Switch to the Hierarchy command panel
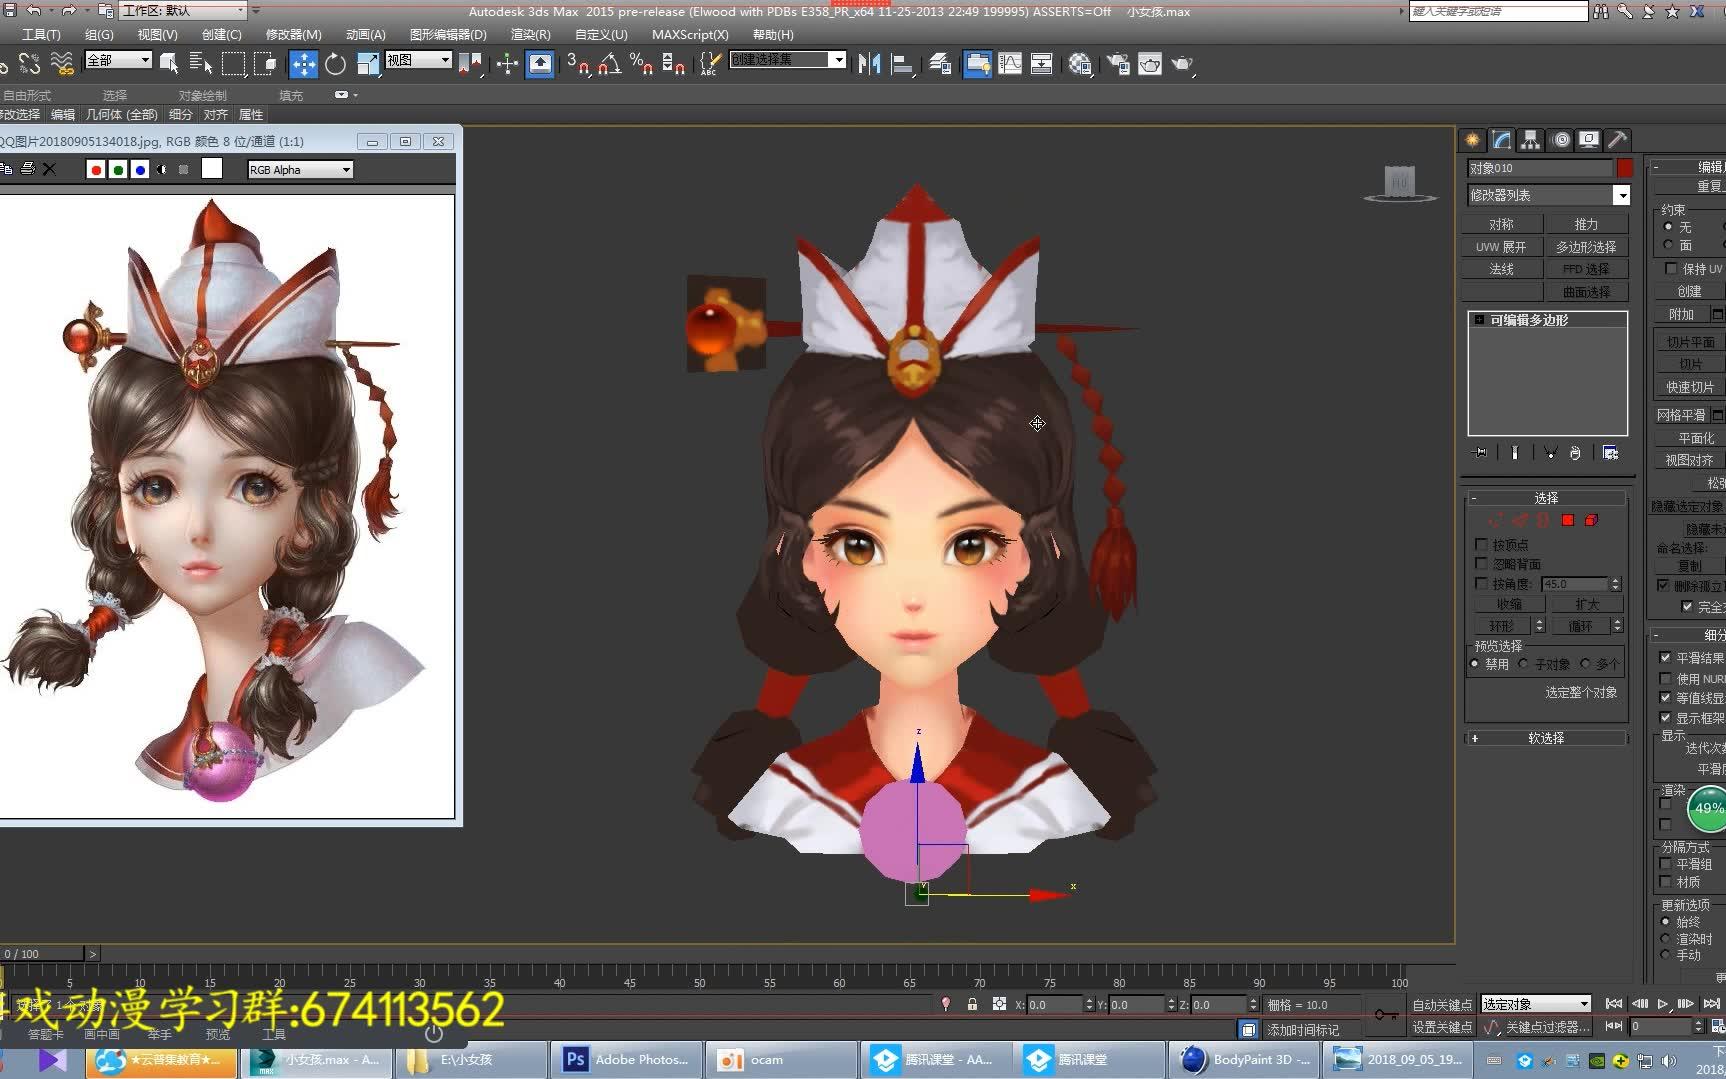The image size is (1726, 1079). click(x=1531, y=140)
